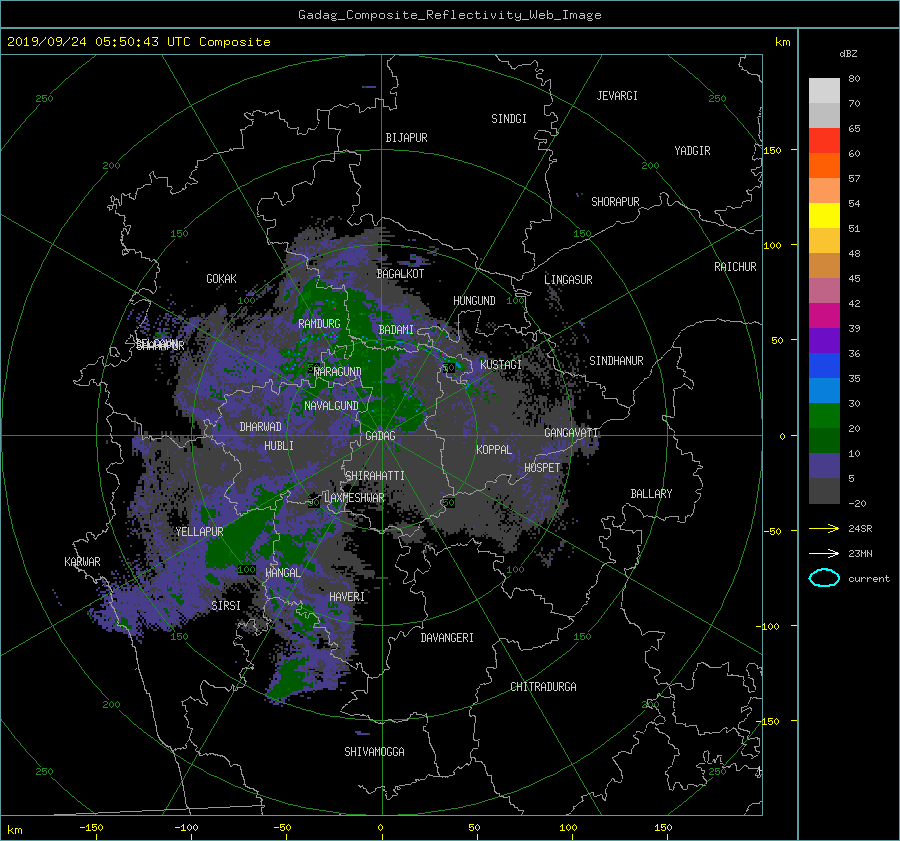This screenshot has height=841, width=900.
Task: Click the GOKAK city label
Action: click(x=221, y=279)
